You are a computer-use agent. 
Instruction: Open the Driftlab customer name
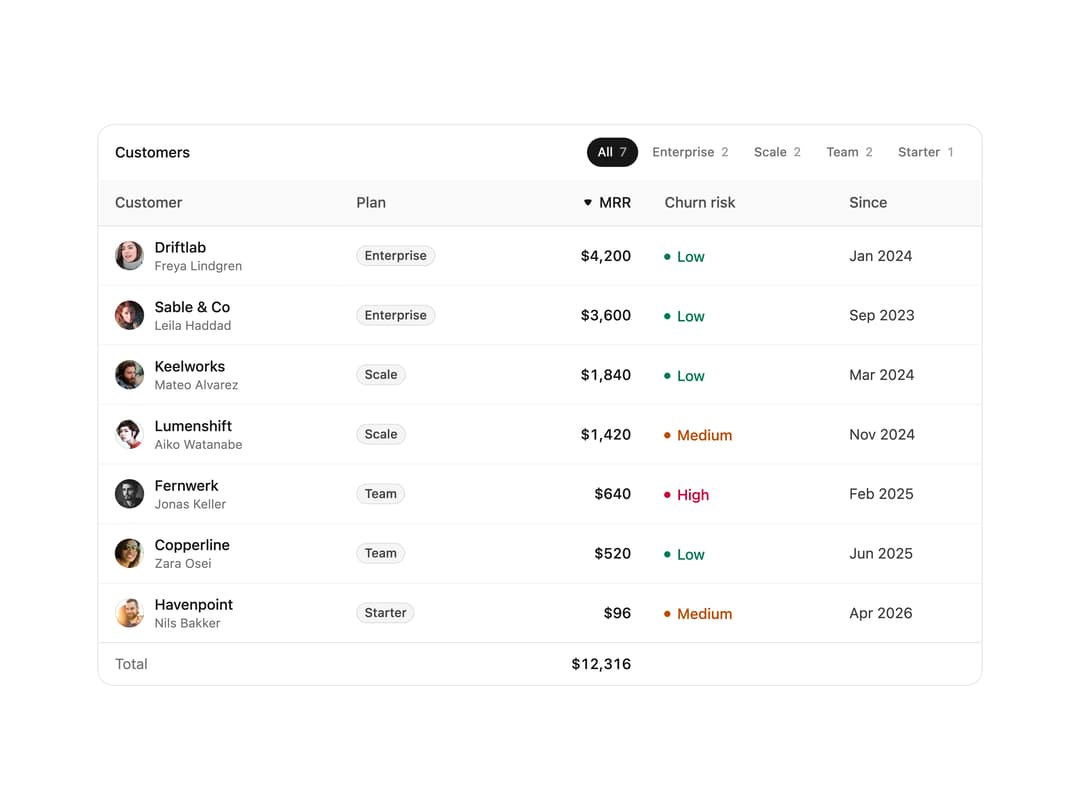click(180, 247)
